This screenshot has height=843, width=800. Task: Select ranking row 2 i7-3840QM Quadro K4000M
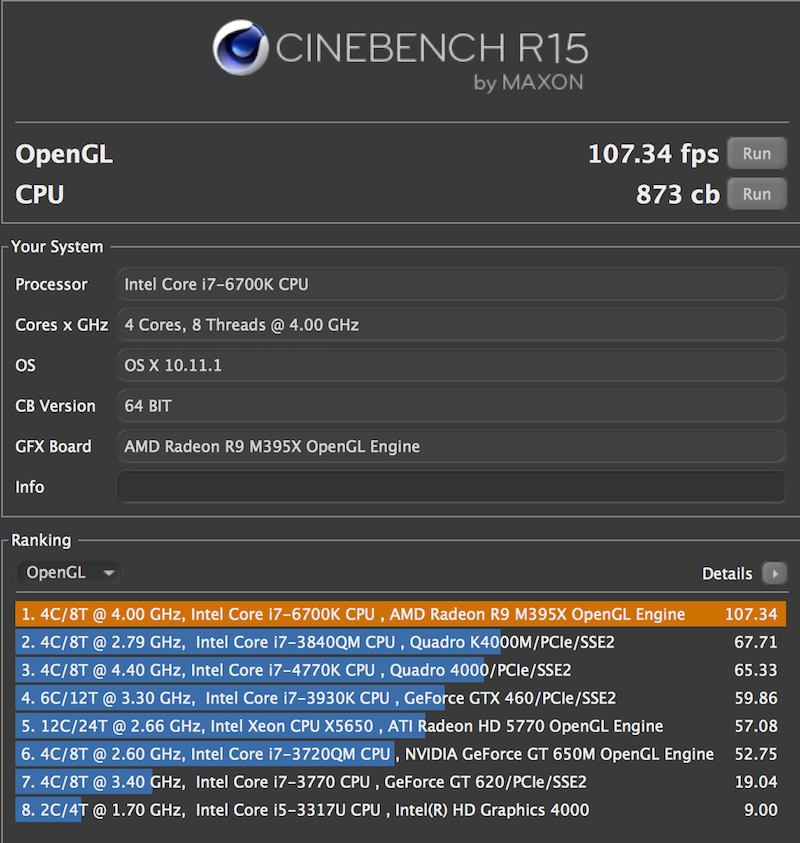click(401, 642)
